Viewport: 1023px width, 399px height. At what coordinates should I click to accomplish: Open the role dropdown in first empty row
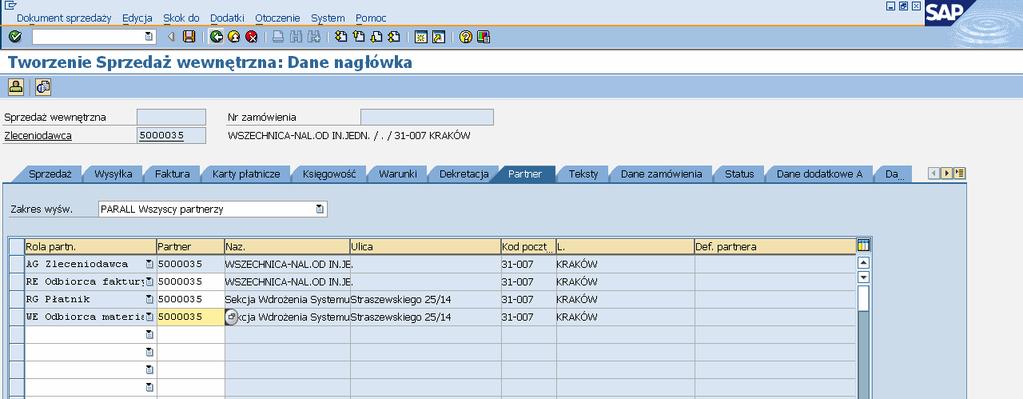pyautogui.click(x=149, y=334)
